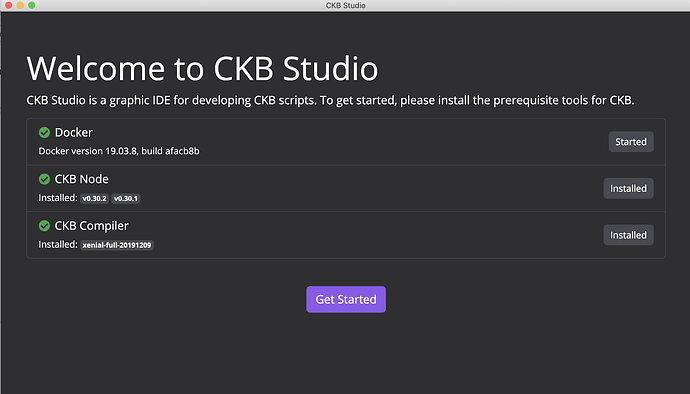Click the Welcome to CKB Studio title
The height and width of the screenshot is (394, 690).
coord(202,69)
